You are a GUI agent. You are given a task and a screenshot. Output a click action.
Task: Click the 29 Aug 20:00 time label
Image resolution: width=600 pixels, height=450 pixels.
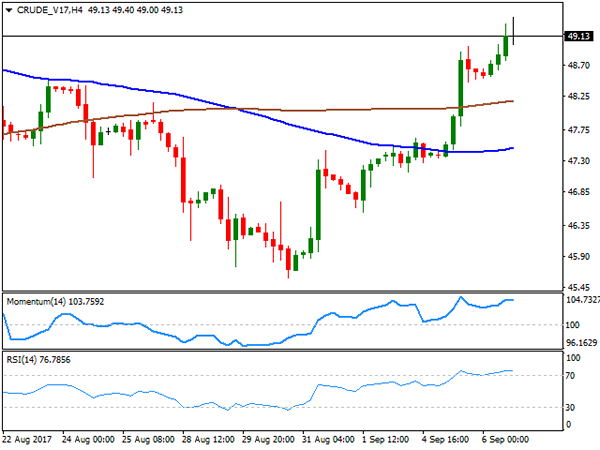tap(268, 439)
